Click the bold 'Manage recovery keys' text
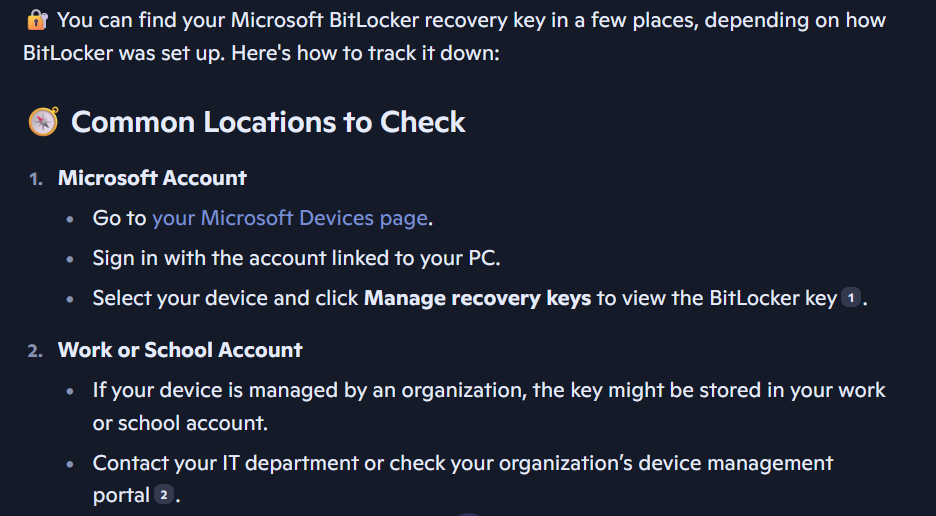 click(478, 298)
